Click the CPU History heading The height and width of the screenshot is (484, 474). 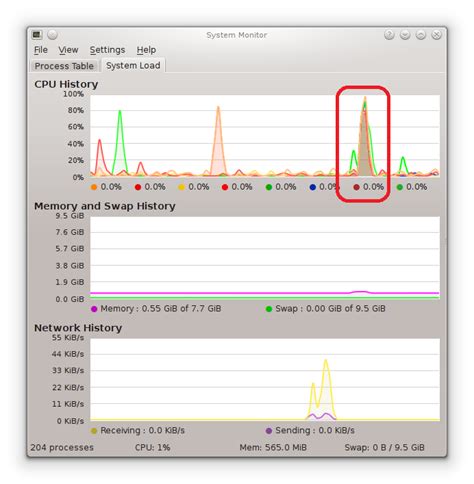point(66,84)
